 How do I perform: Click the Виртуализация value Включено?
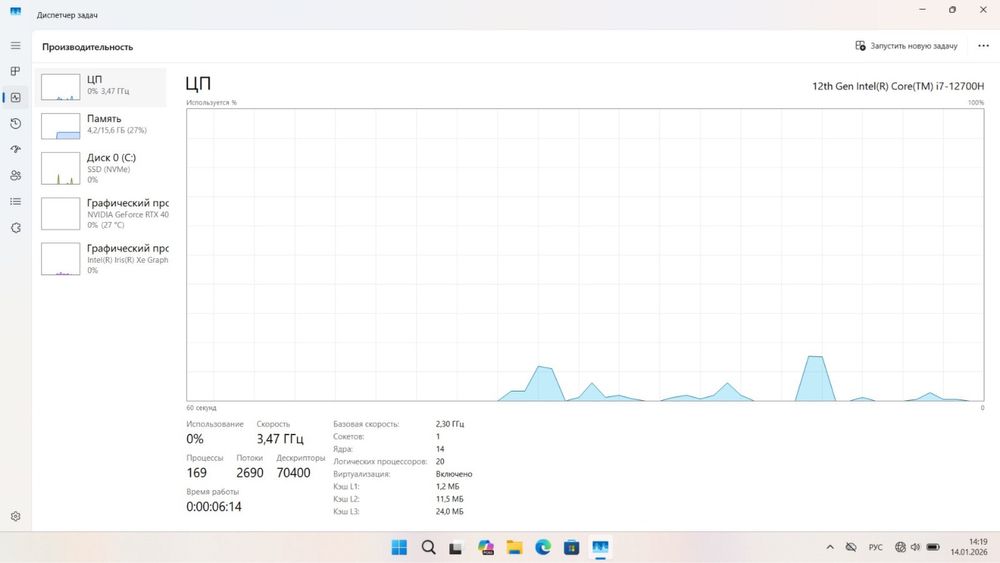(453, 474)
